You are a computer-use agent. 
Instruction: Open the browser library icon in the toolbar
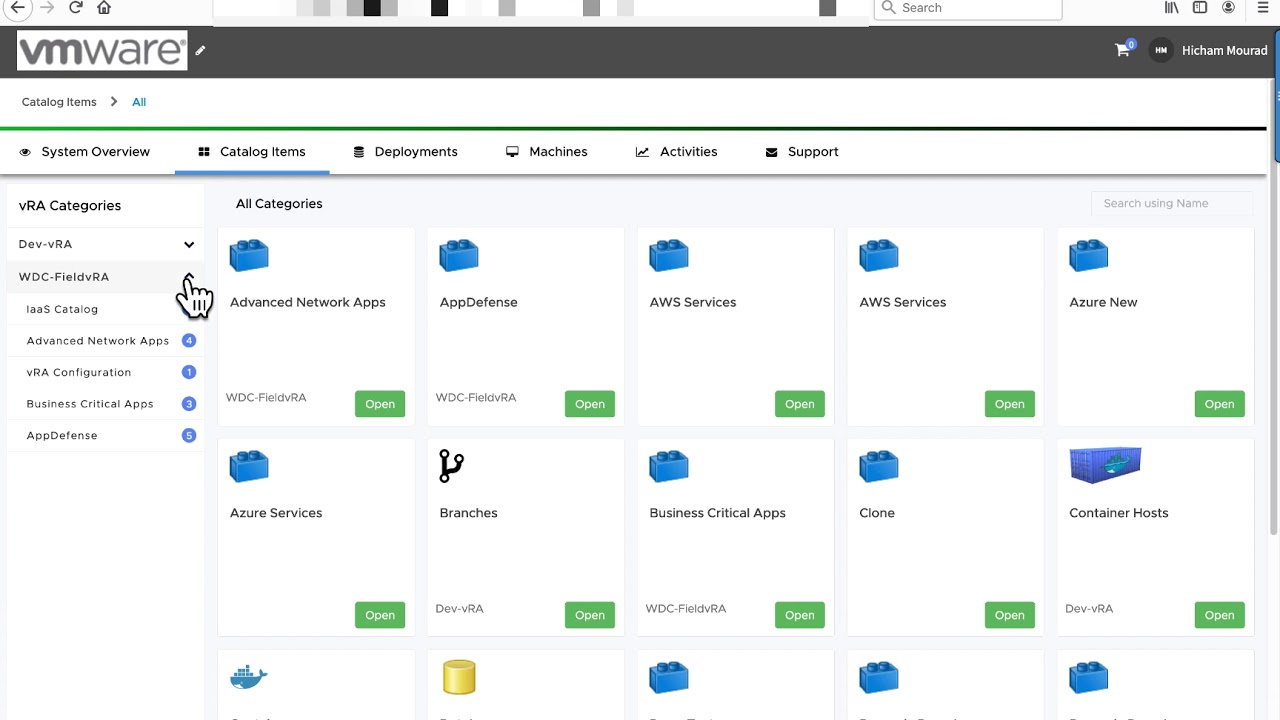click(x=1171, y=8)
